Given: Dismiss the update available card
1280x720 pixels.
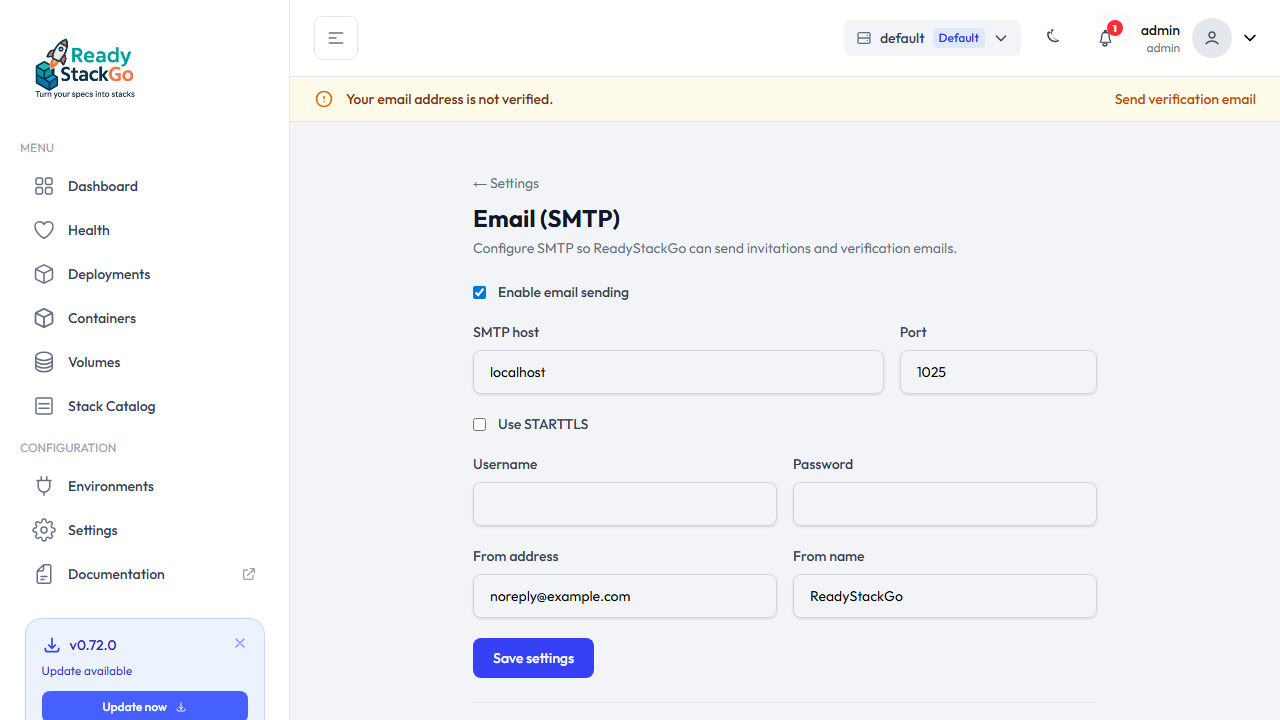Looking at the screenshot, I should 240,643.
